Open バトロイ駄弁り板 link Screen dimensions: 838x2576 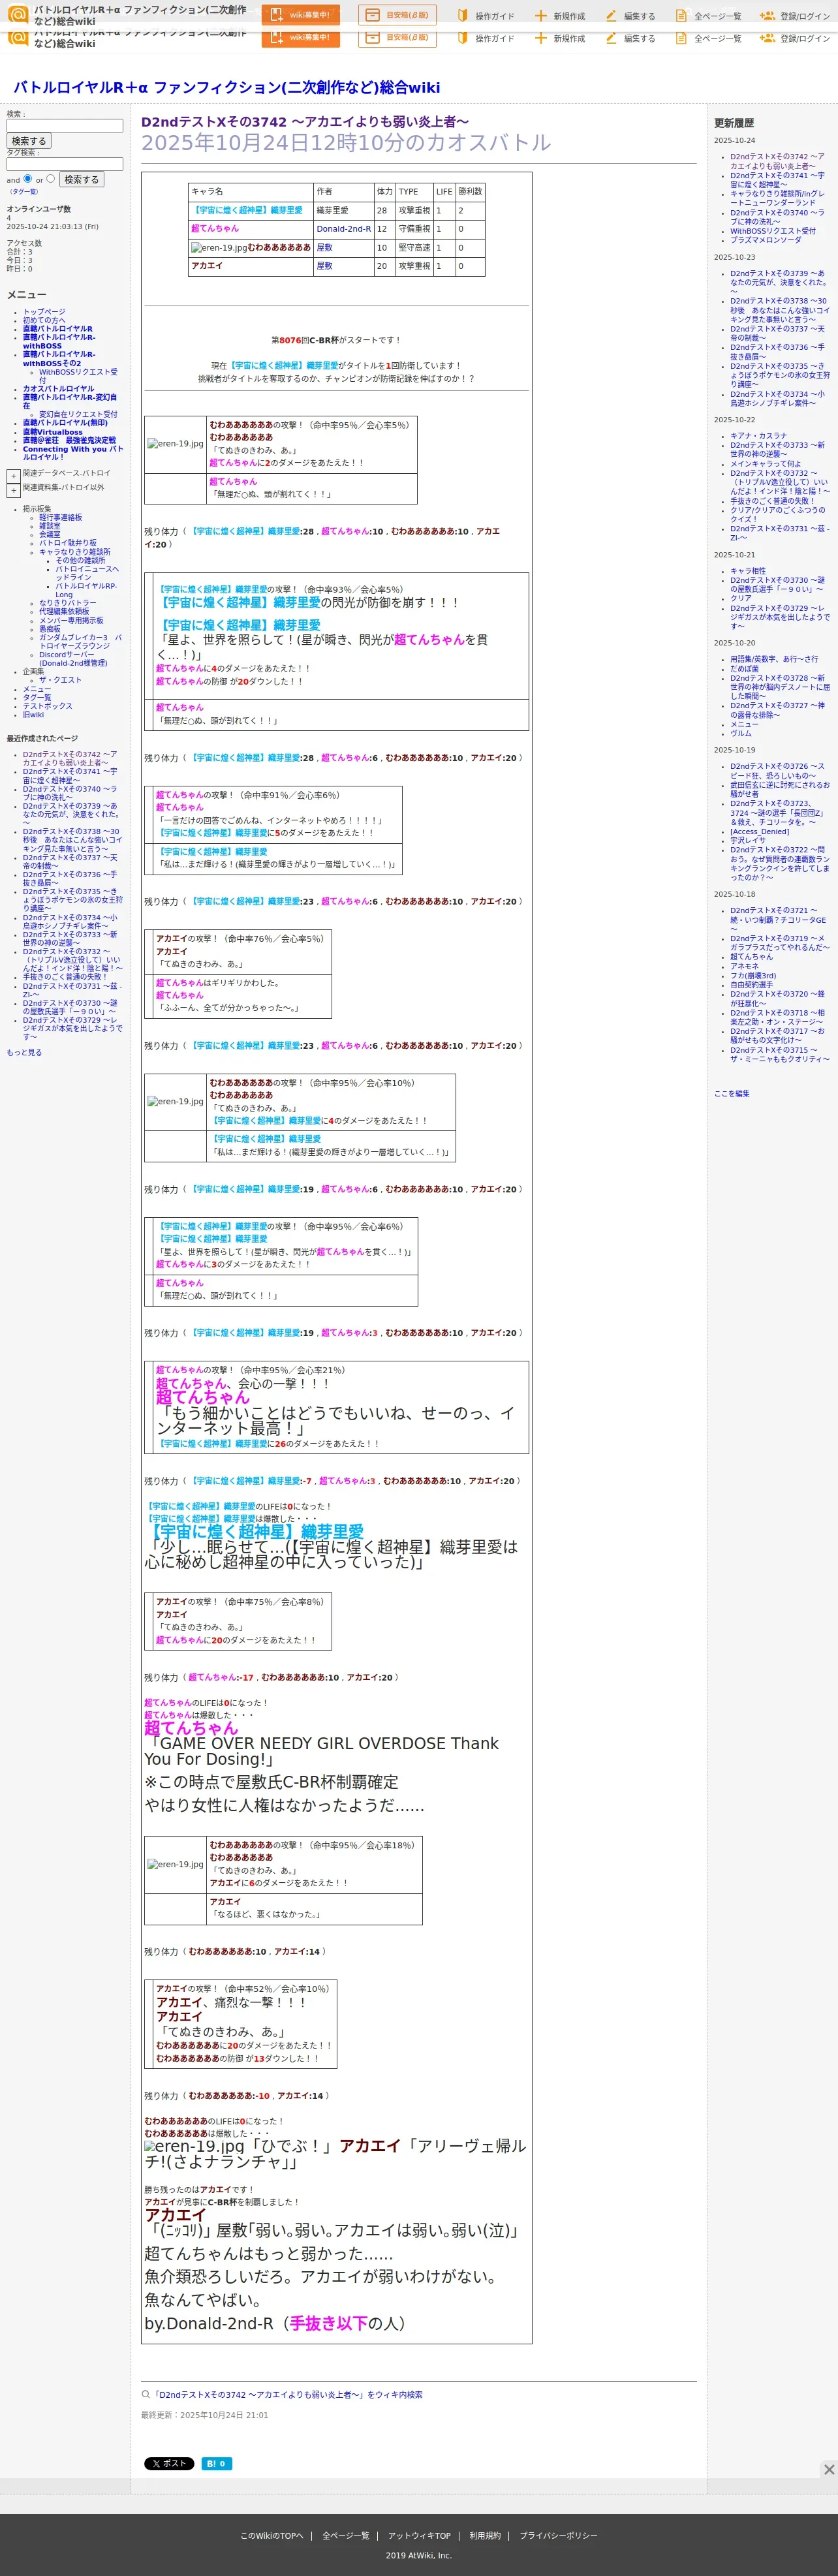tap(68, 543)
